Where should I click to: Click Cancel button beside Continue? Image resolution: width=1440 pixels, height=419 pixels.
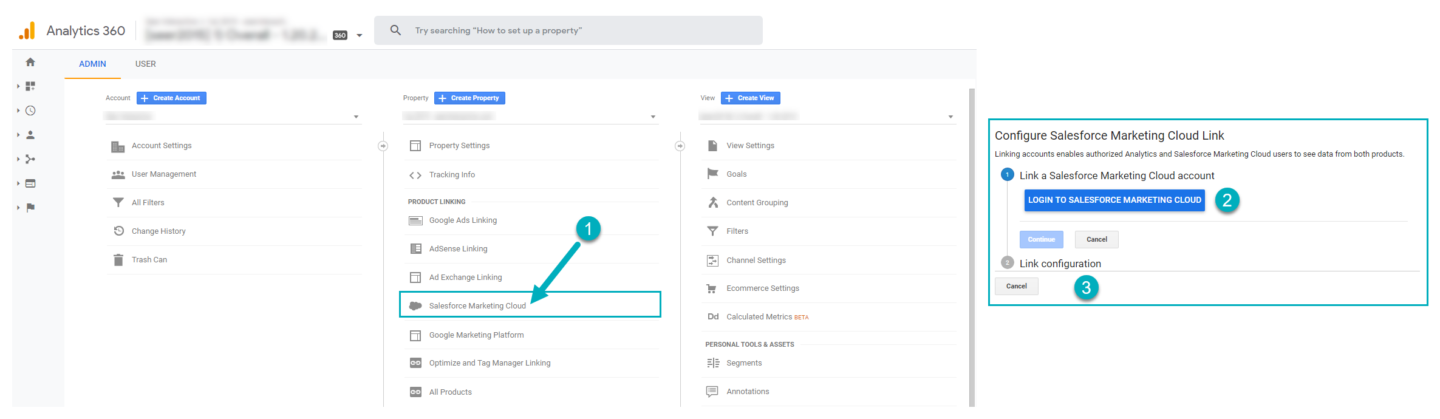pyautogui.click(x=1096, y=240)
